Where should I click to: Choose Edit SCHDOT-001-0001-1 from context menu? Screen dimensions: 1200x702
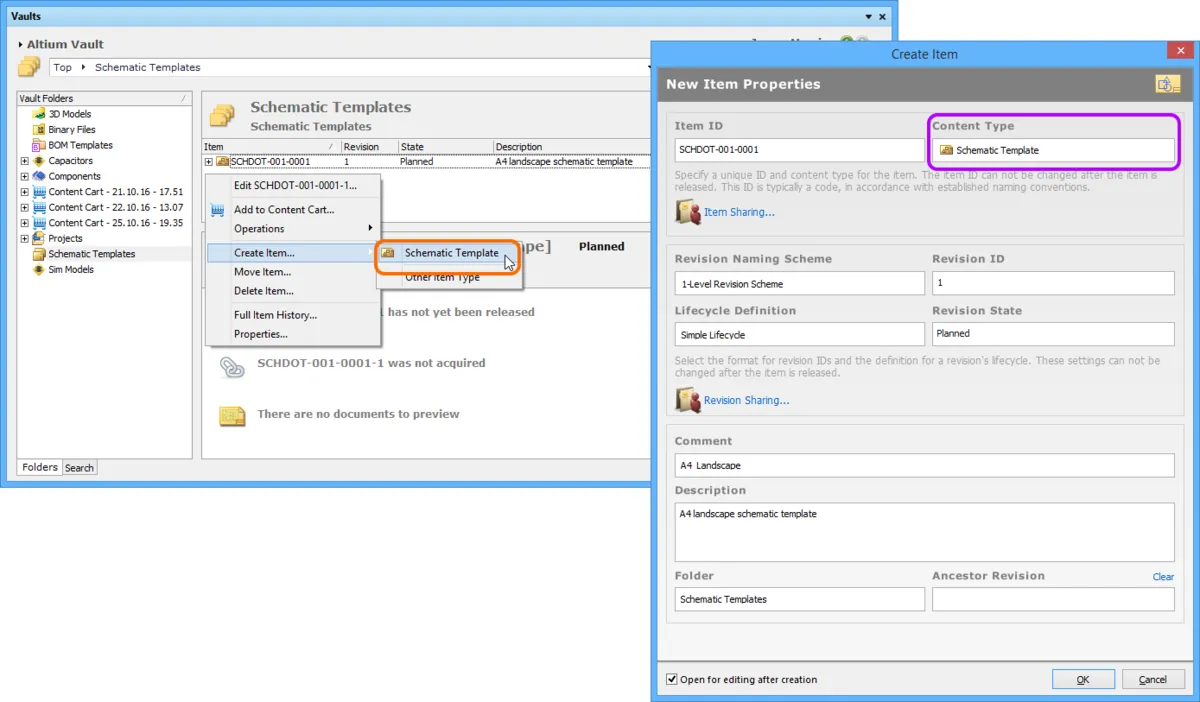294,185
